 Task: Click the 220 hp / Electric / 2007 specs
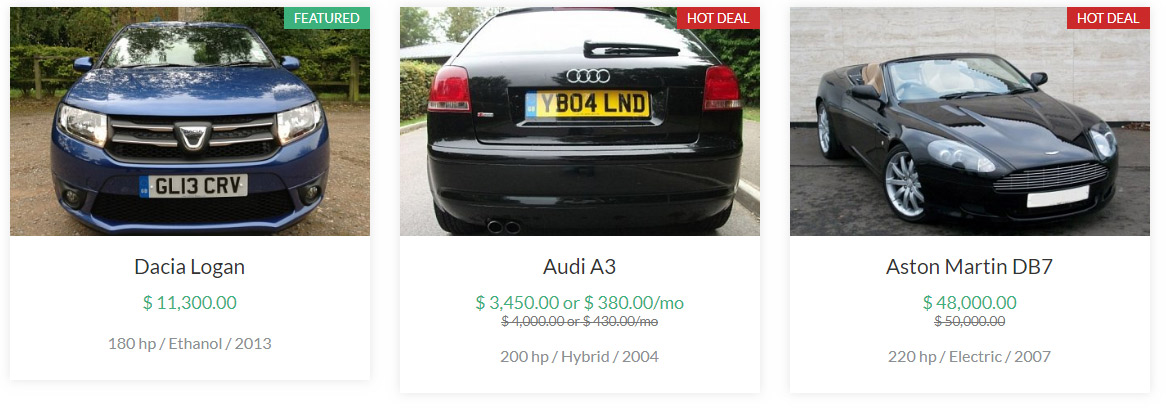pyautogui.click(x=969, y=357)
